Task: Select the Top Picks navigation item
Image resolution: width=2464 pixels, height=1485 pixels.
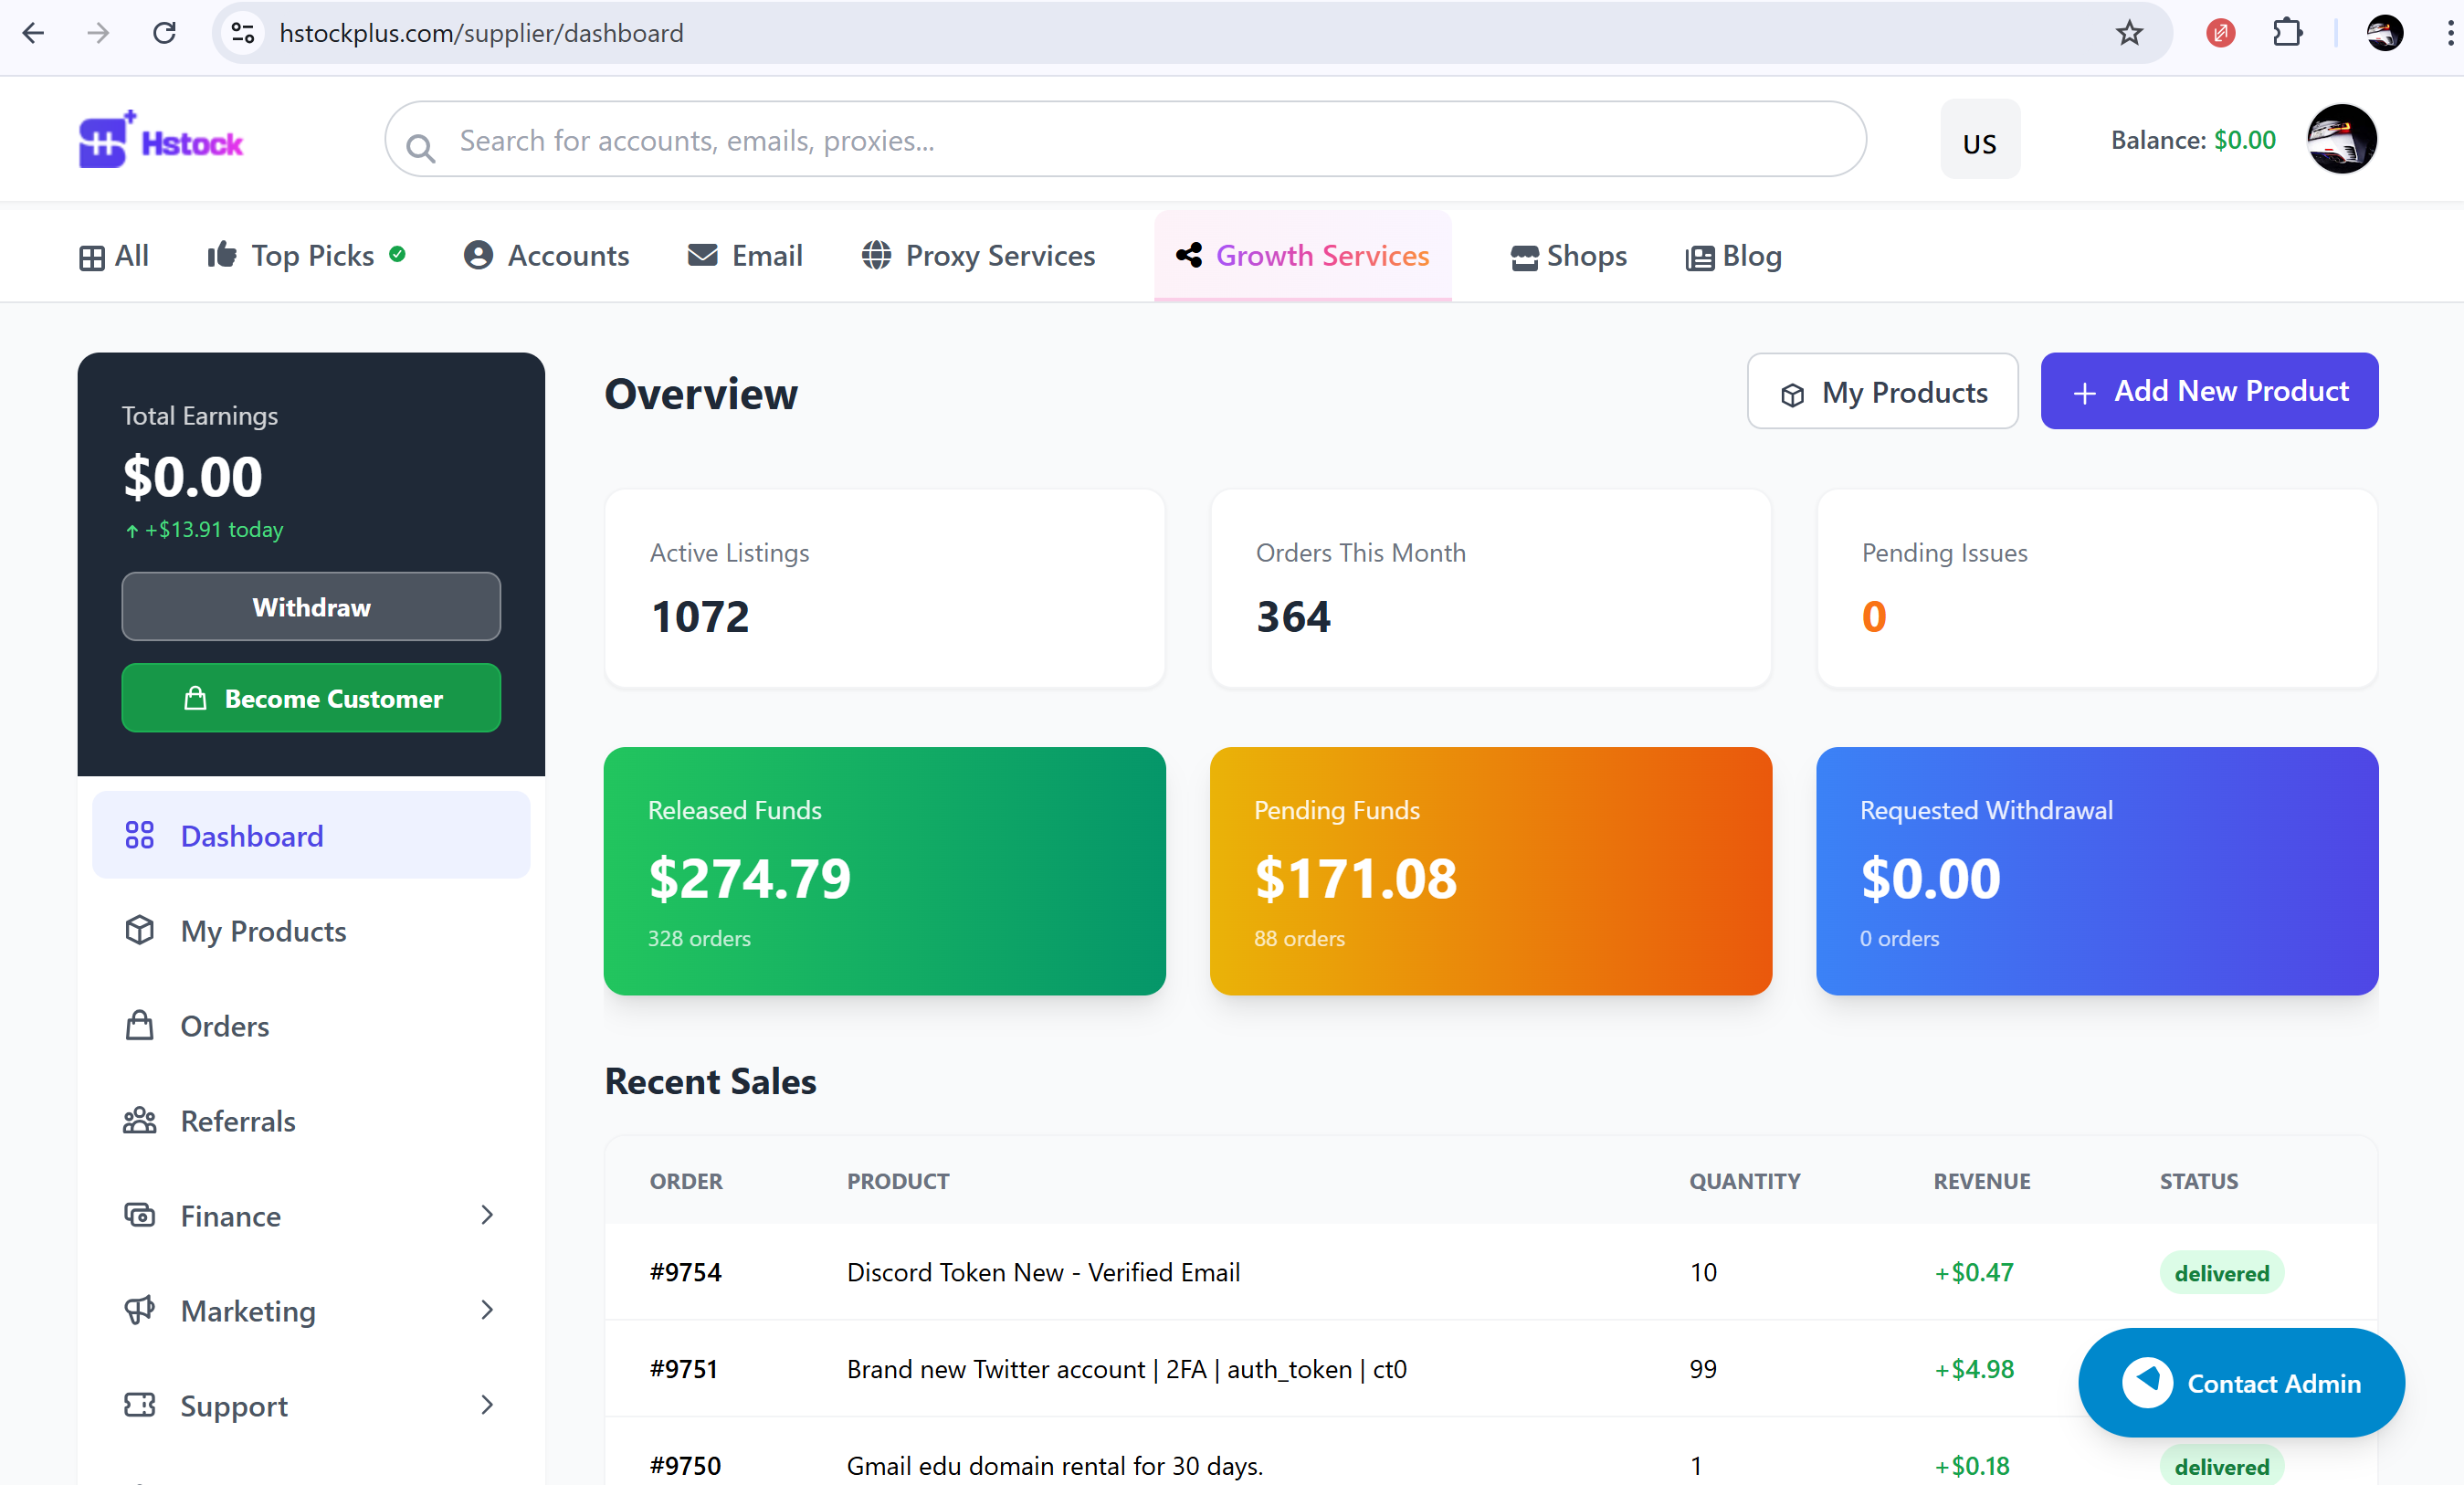Action: 310,256
